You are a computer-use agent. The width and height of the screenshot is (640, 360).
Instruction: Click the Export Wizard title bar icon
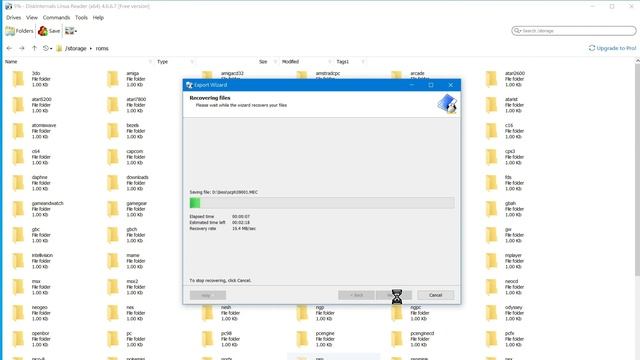[x=189, y=85]
